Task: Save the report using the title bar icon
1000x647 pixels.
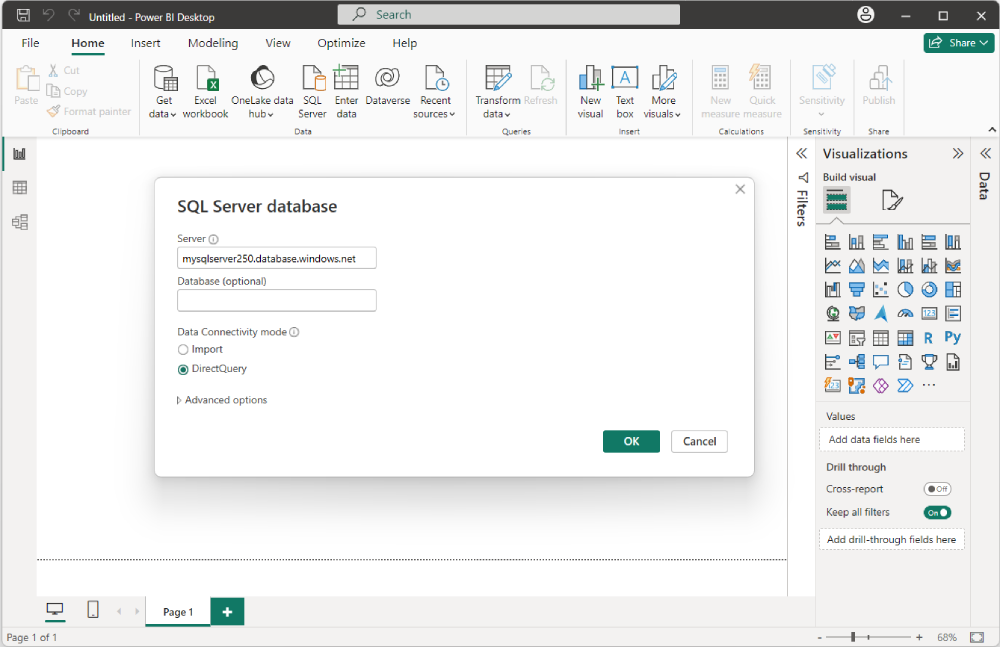Action: [x=23, y=15]
